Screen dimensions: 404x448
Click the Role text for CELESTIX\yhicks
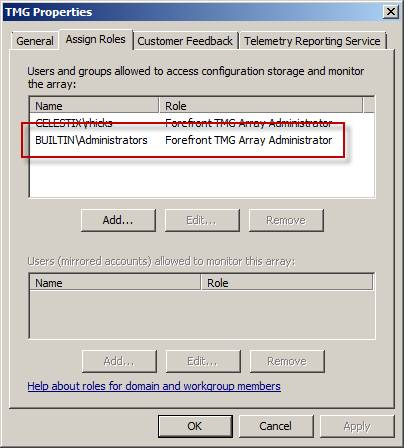[248, 123]
